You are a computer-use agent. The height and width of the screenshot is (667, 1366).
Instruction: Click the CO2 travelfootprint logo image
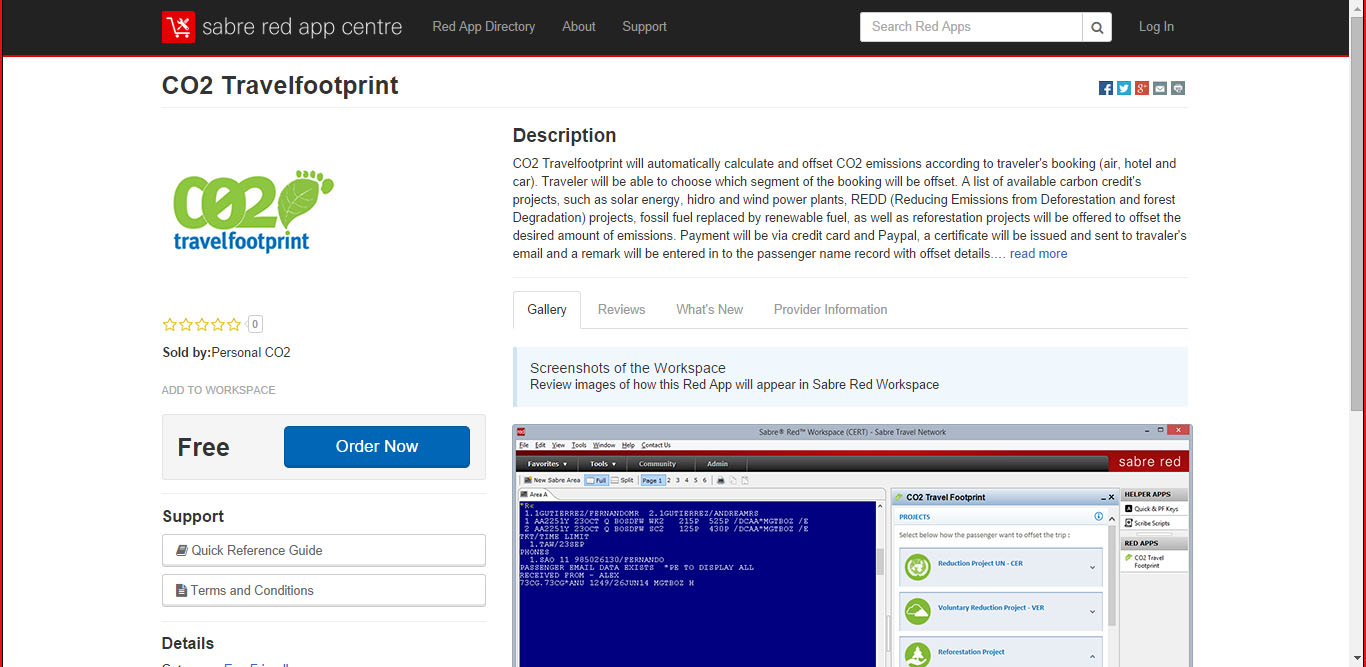(253, 211)
